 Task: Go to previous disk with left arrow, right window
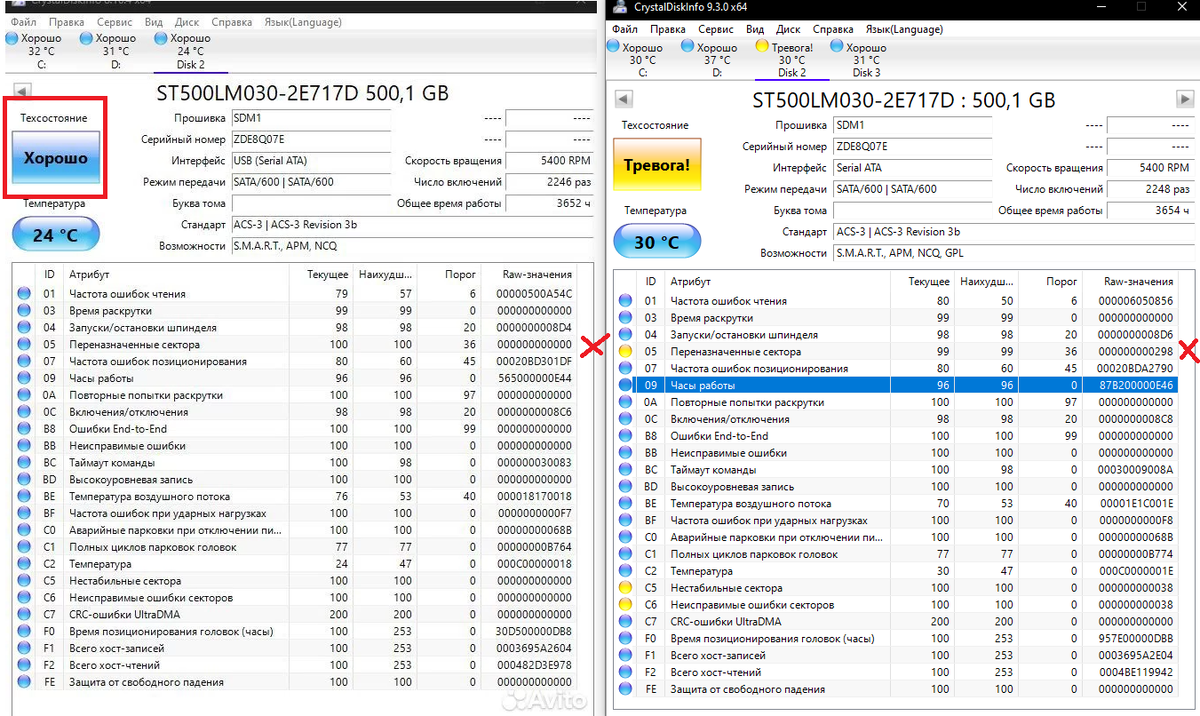(x=623, y=99)
